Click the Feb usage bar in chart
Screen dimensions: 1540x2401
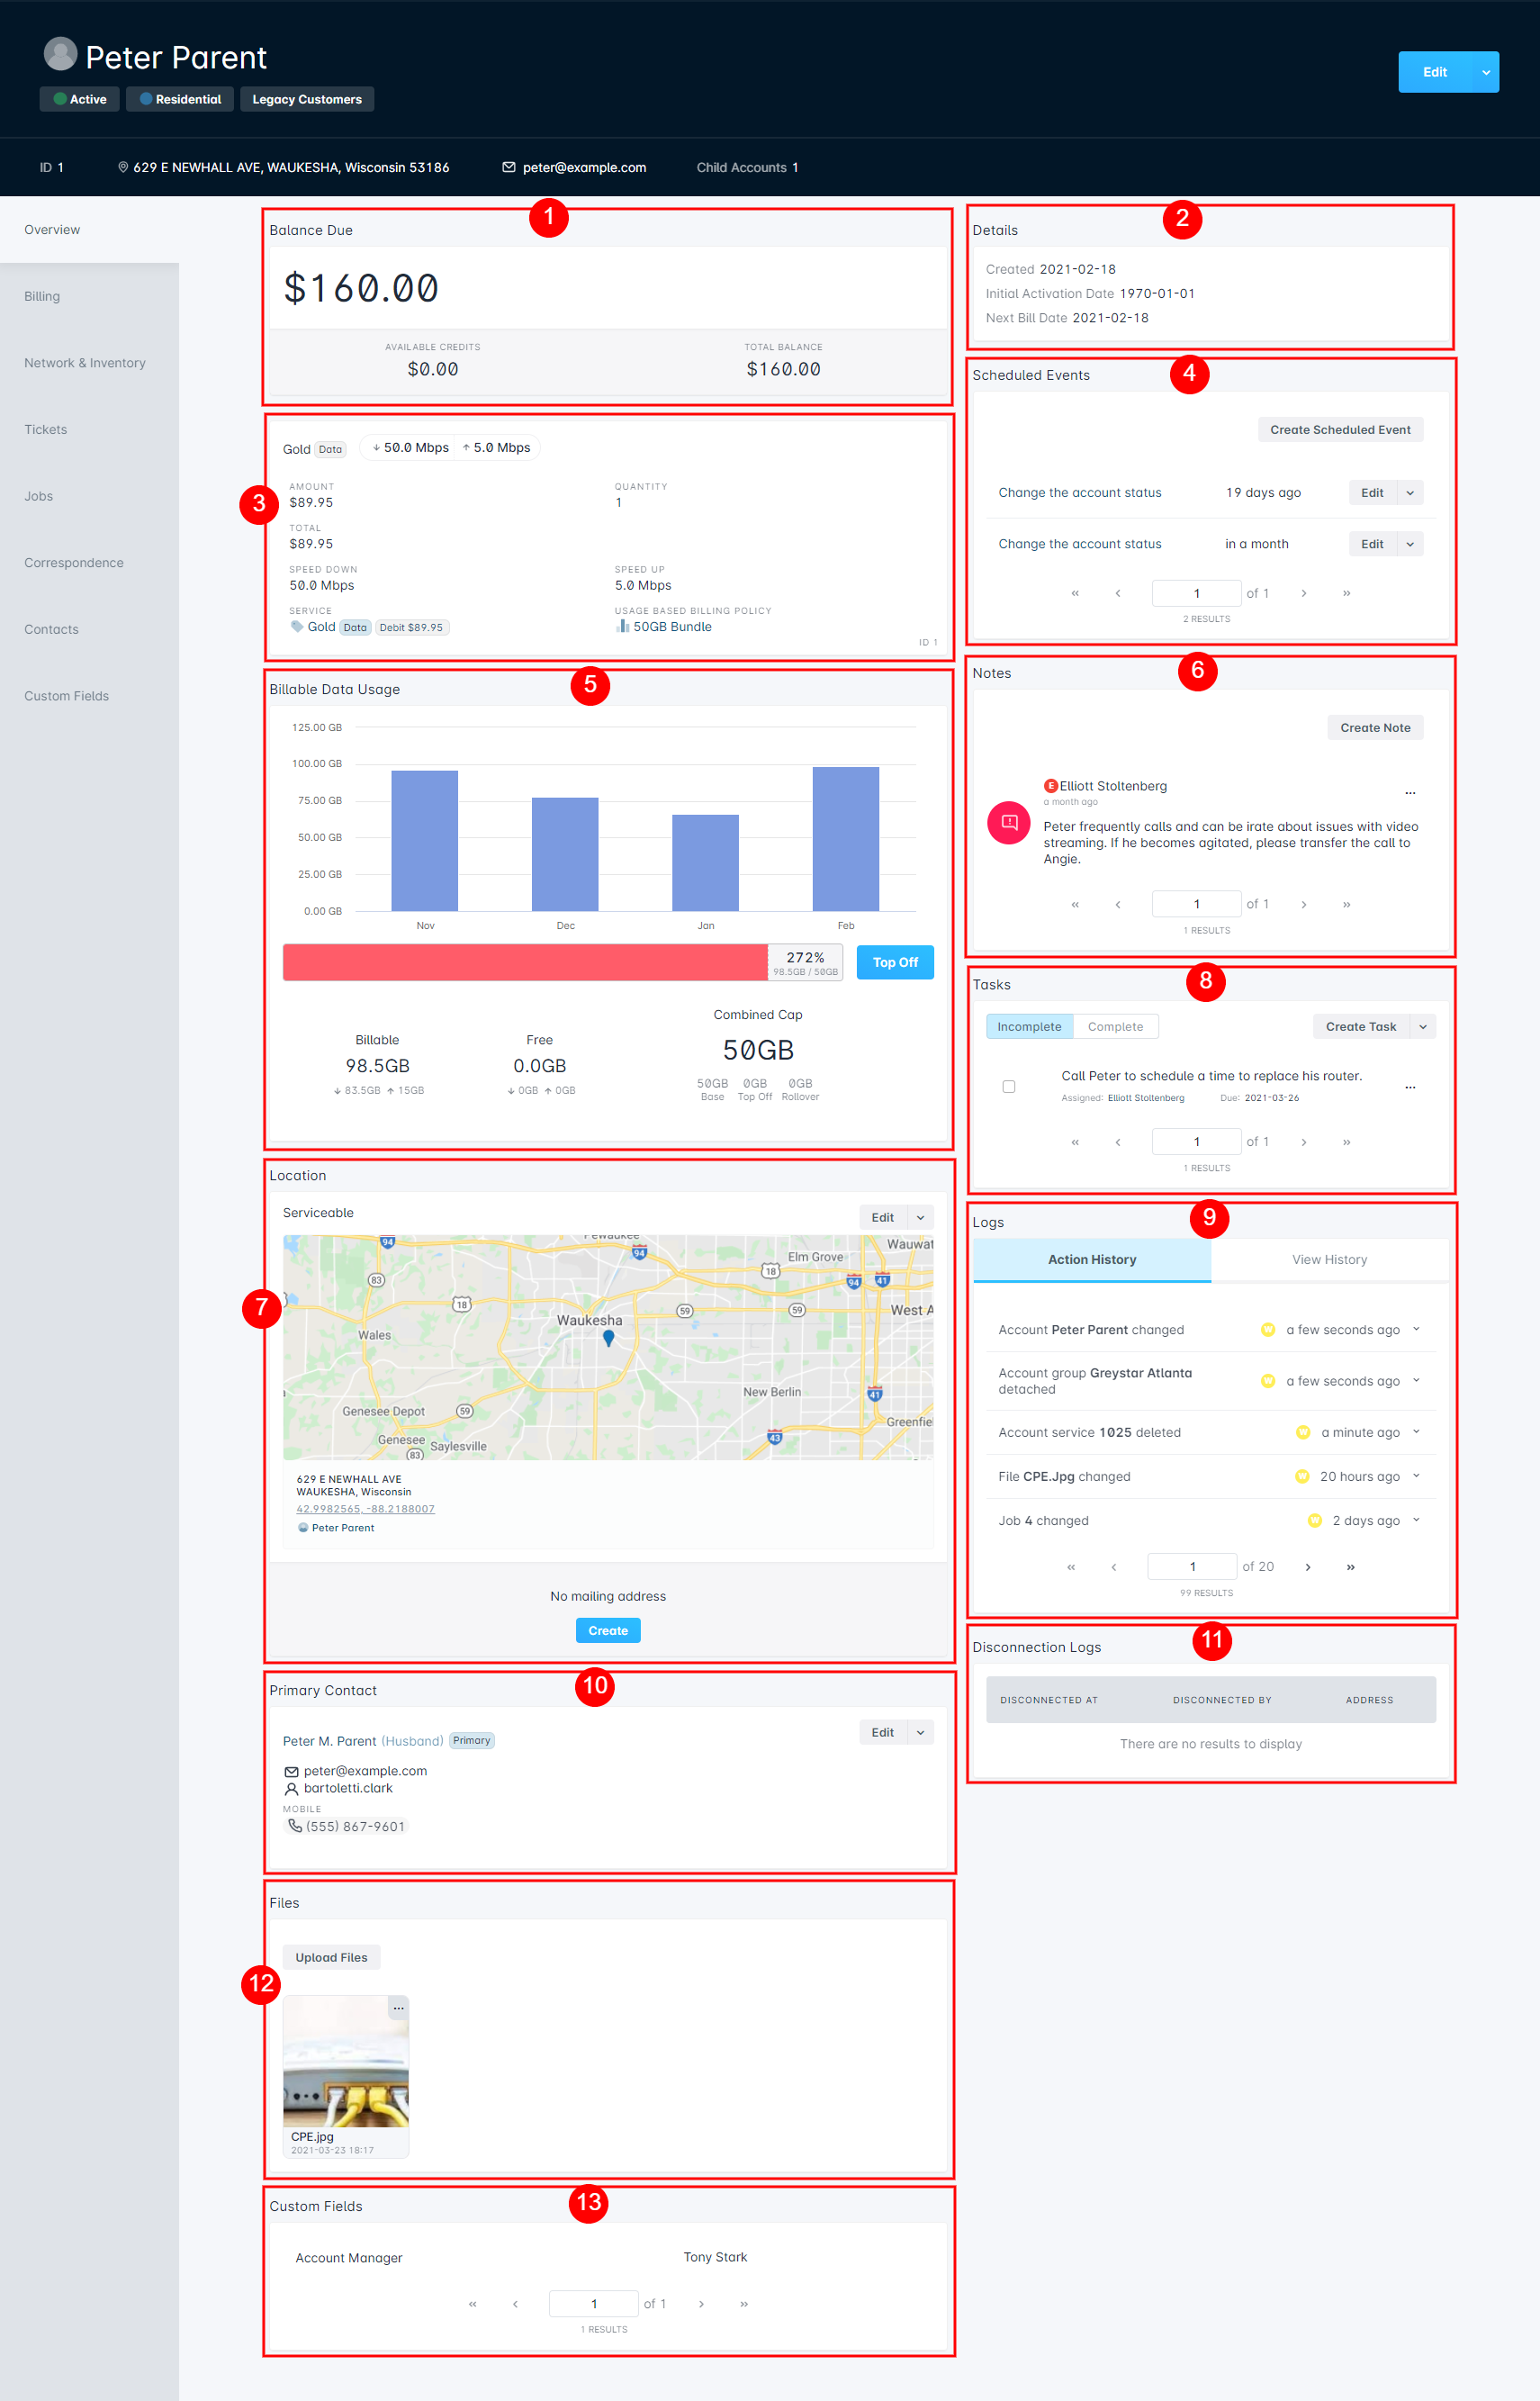coord(846,839)
